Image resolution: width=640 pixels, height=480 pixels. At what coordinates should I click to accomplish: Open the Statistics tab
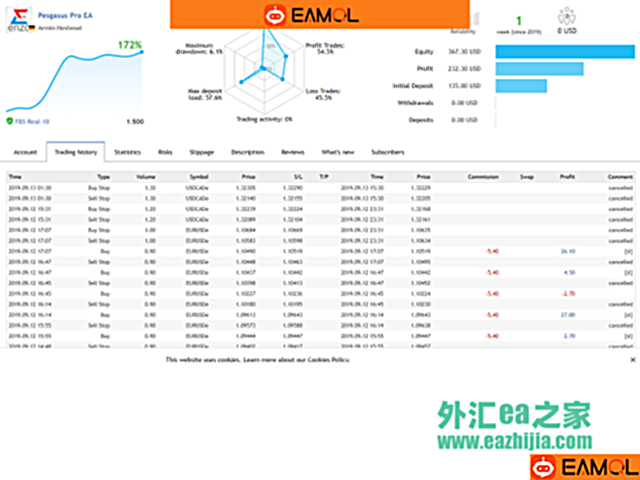(127, 152)
